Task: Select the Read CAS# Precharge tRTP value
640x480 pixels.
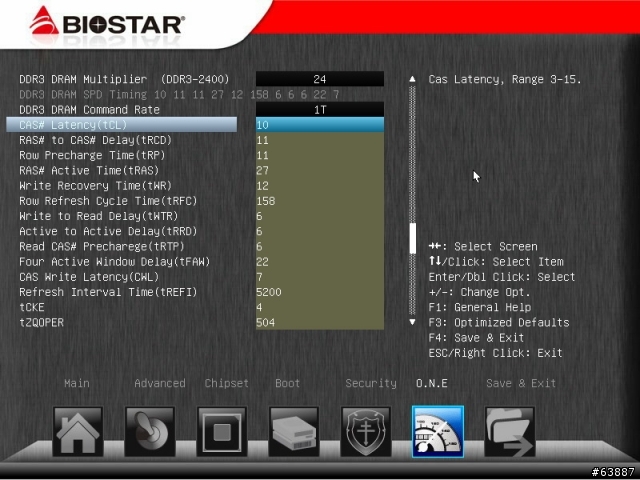Action: pos(320,247)
